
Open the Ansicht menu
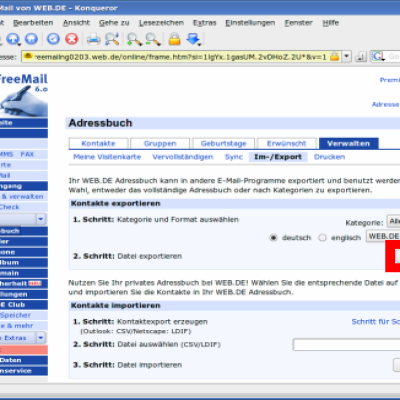(76, 23)
